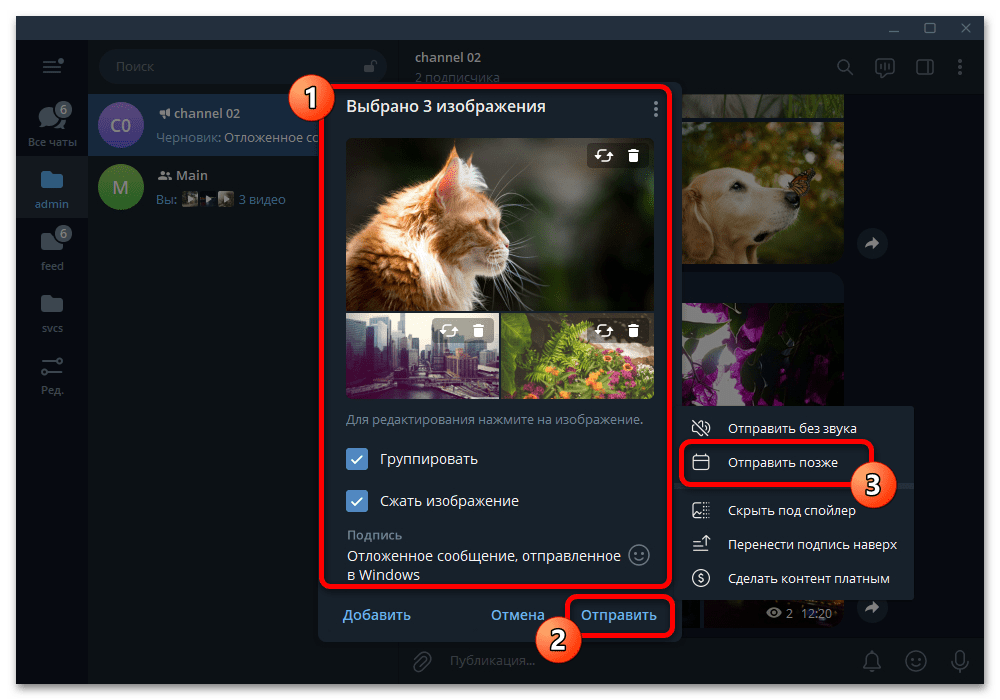Click the 'Отмена' button
The width and height of the screenshot is (1000, 700).
pos(518,615)
